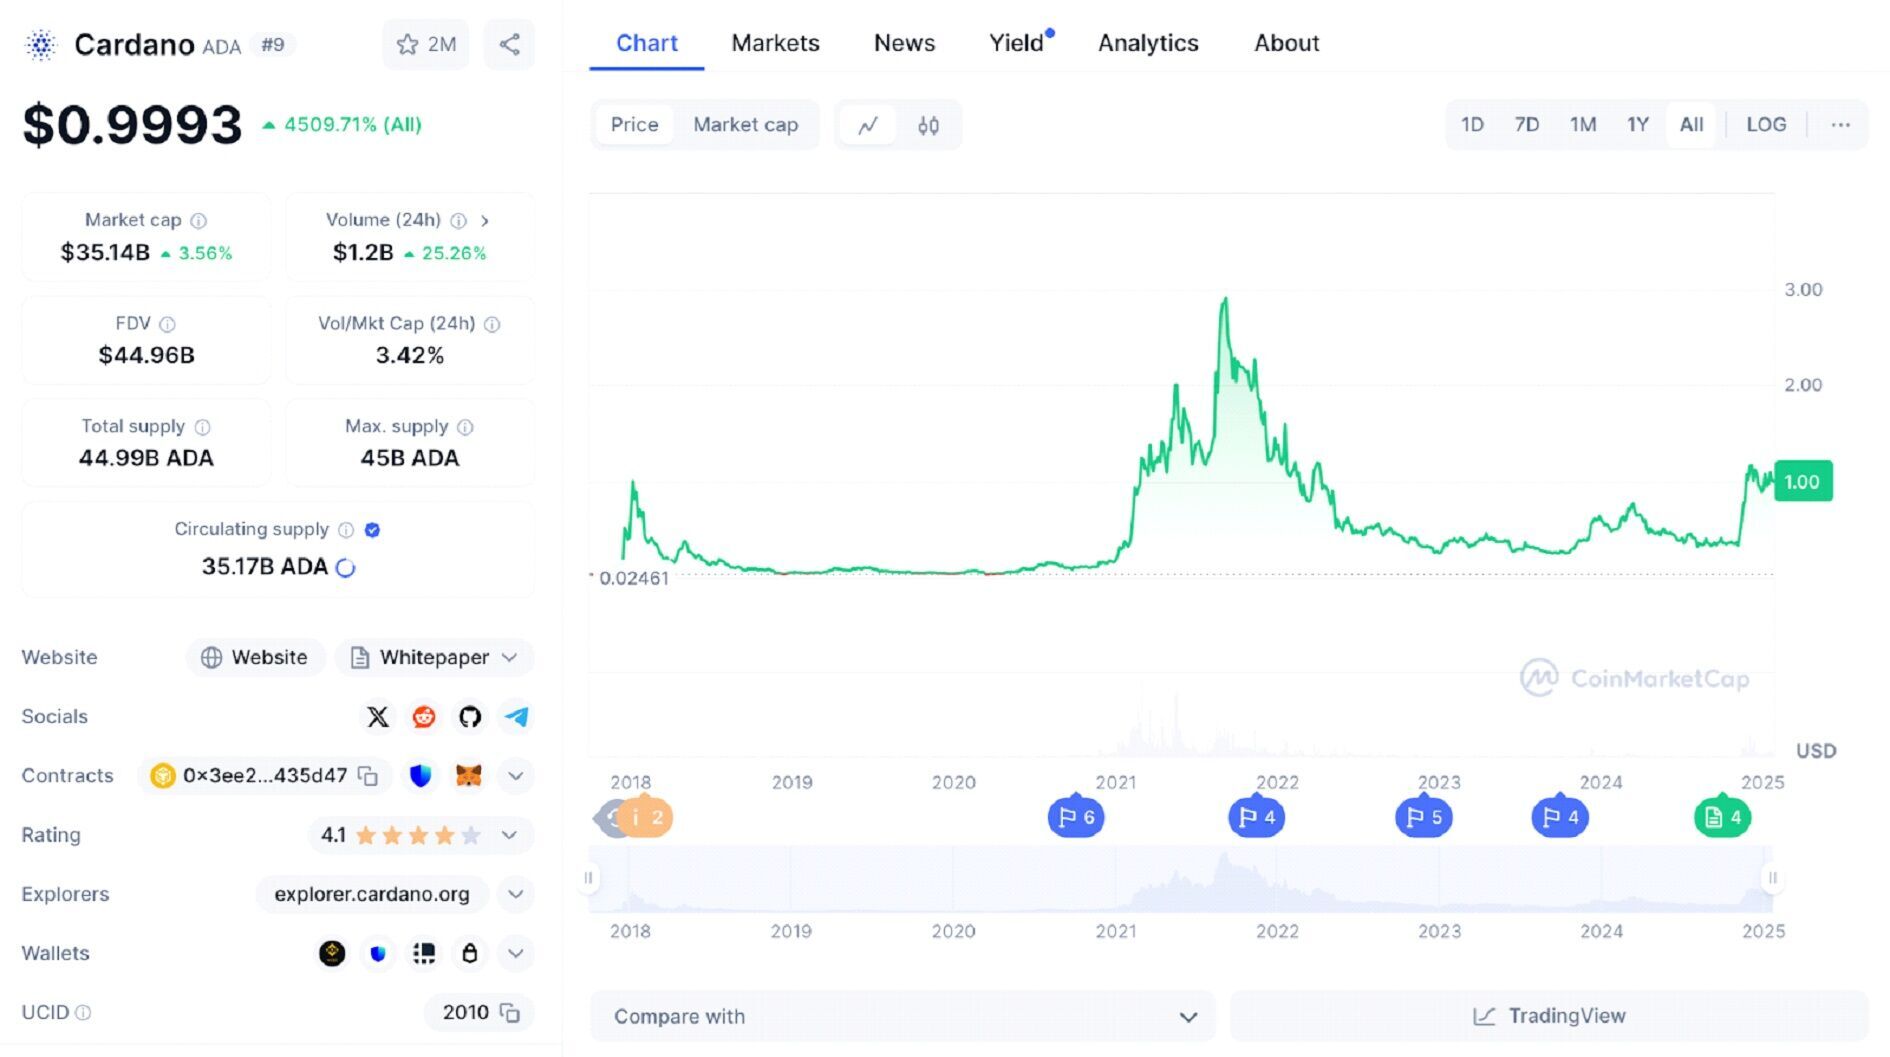Click the #9 rank badge
This screenshot has height=1057, width=1890.
coord(273,44)
